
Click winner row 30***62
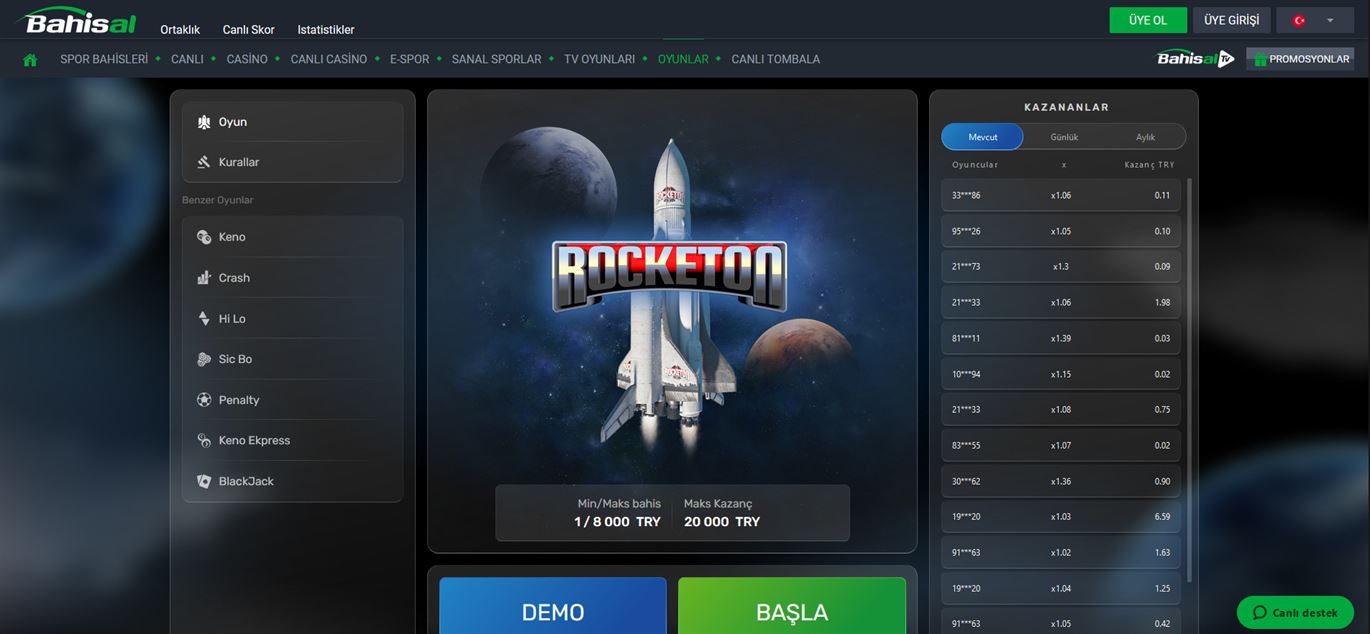1061,481
